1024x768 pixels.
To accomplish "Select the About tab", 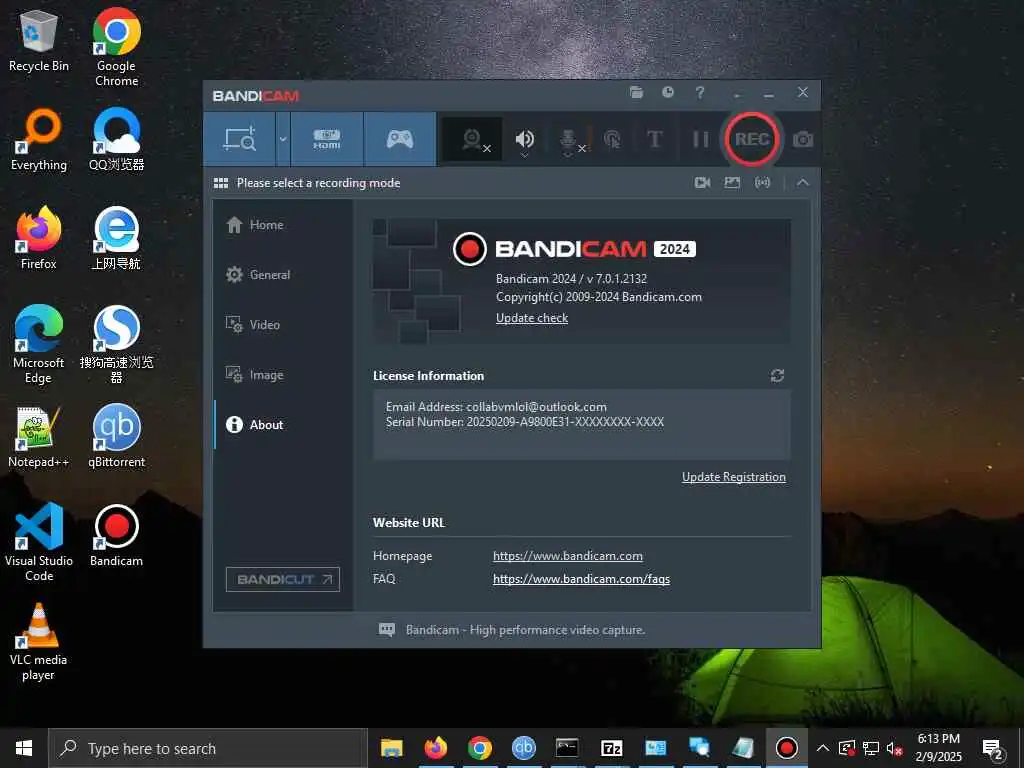I will 283,424.
